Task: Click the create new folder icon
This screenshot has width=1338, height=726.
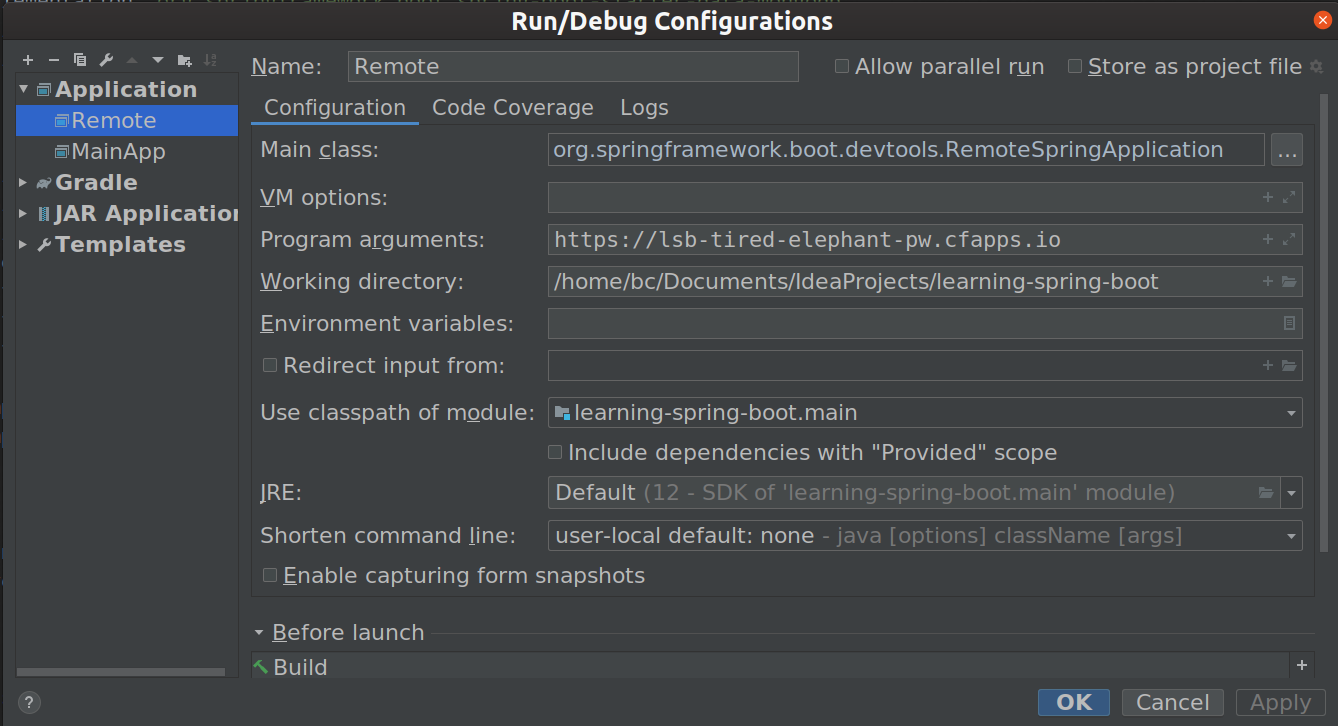Action: (x=184, y=60)
